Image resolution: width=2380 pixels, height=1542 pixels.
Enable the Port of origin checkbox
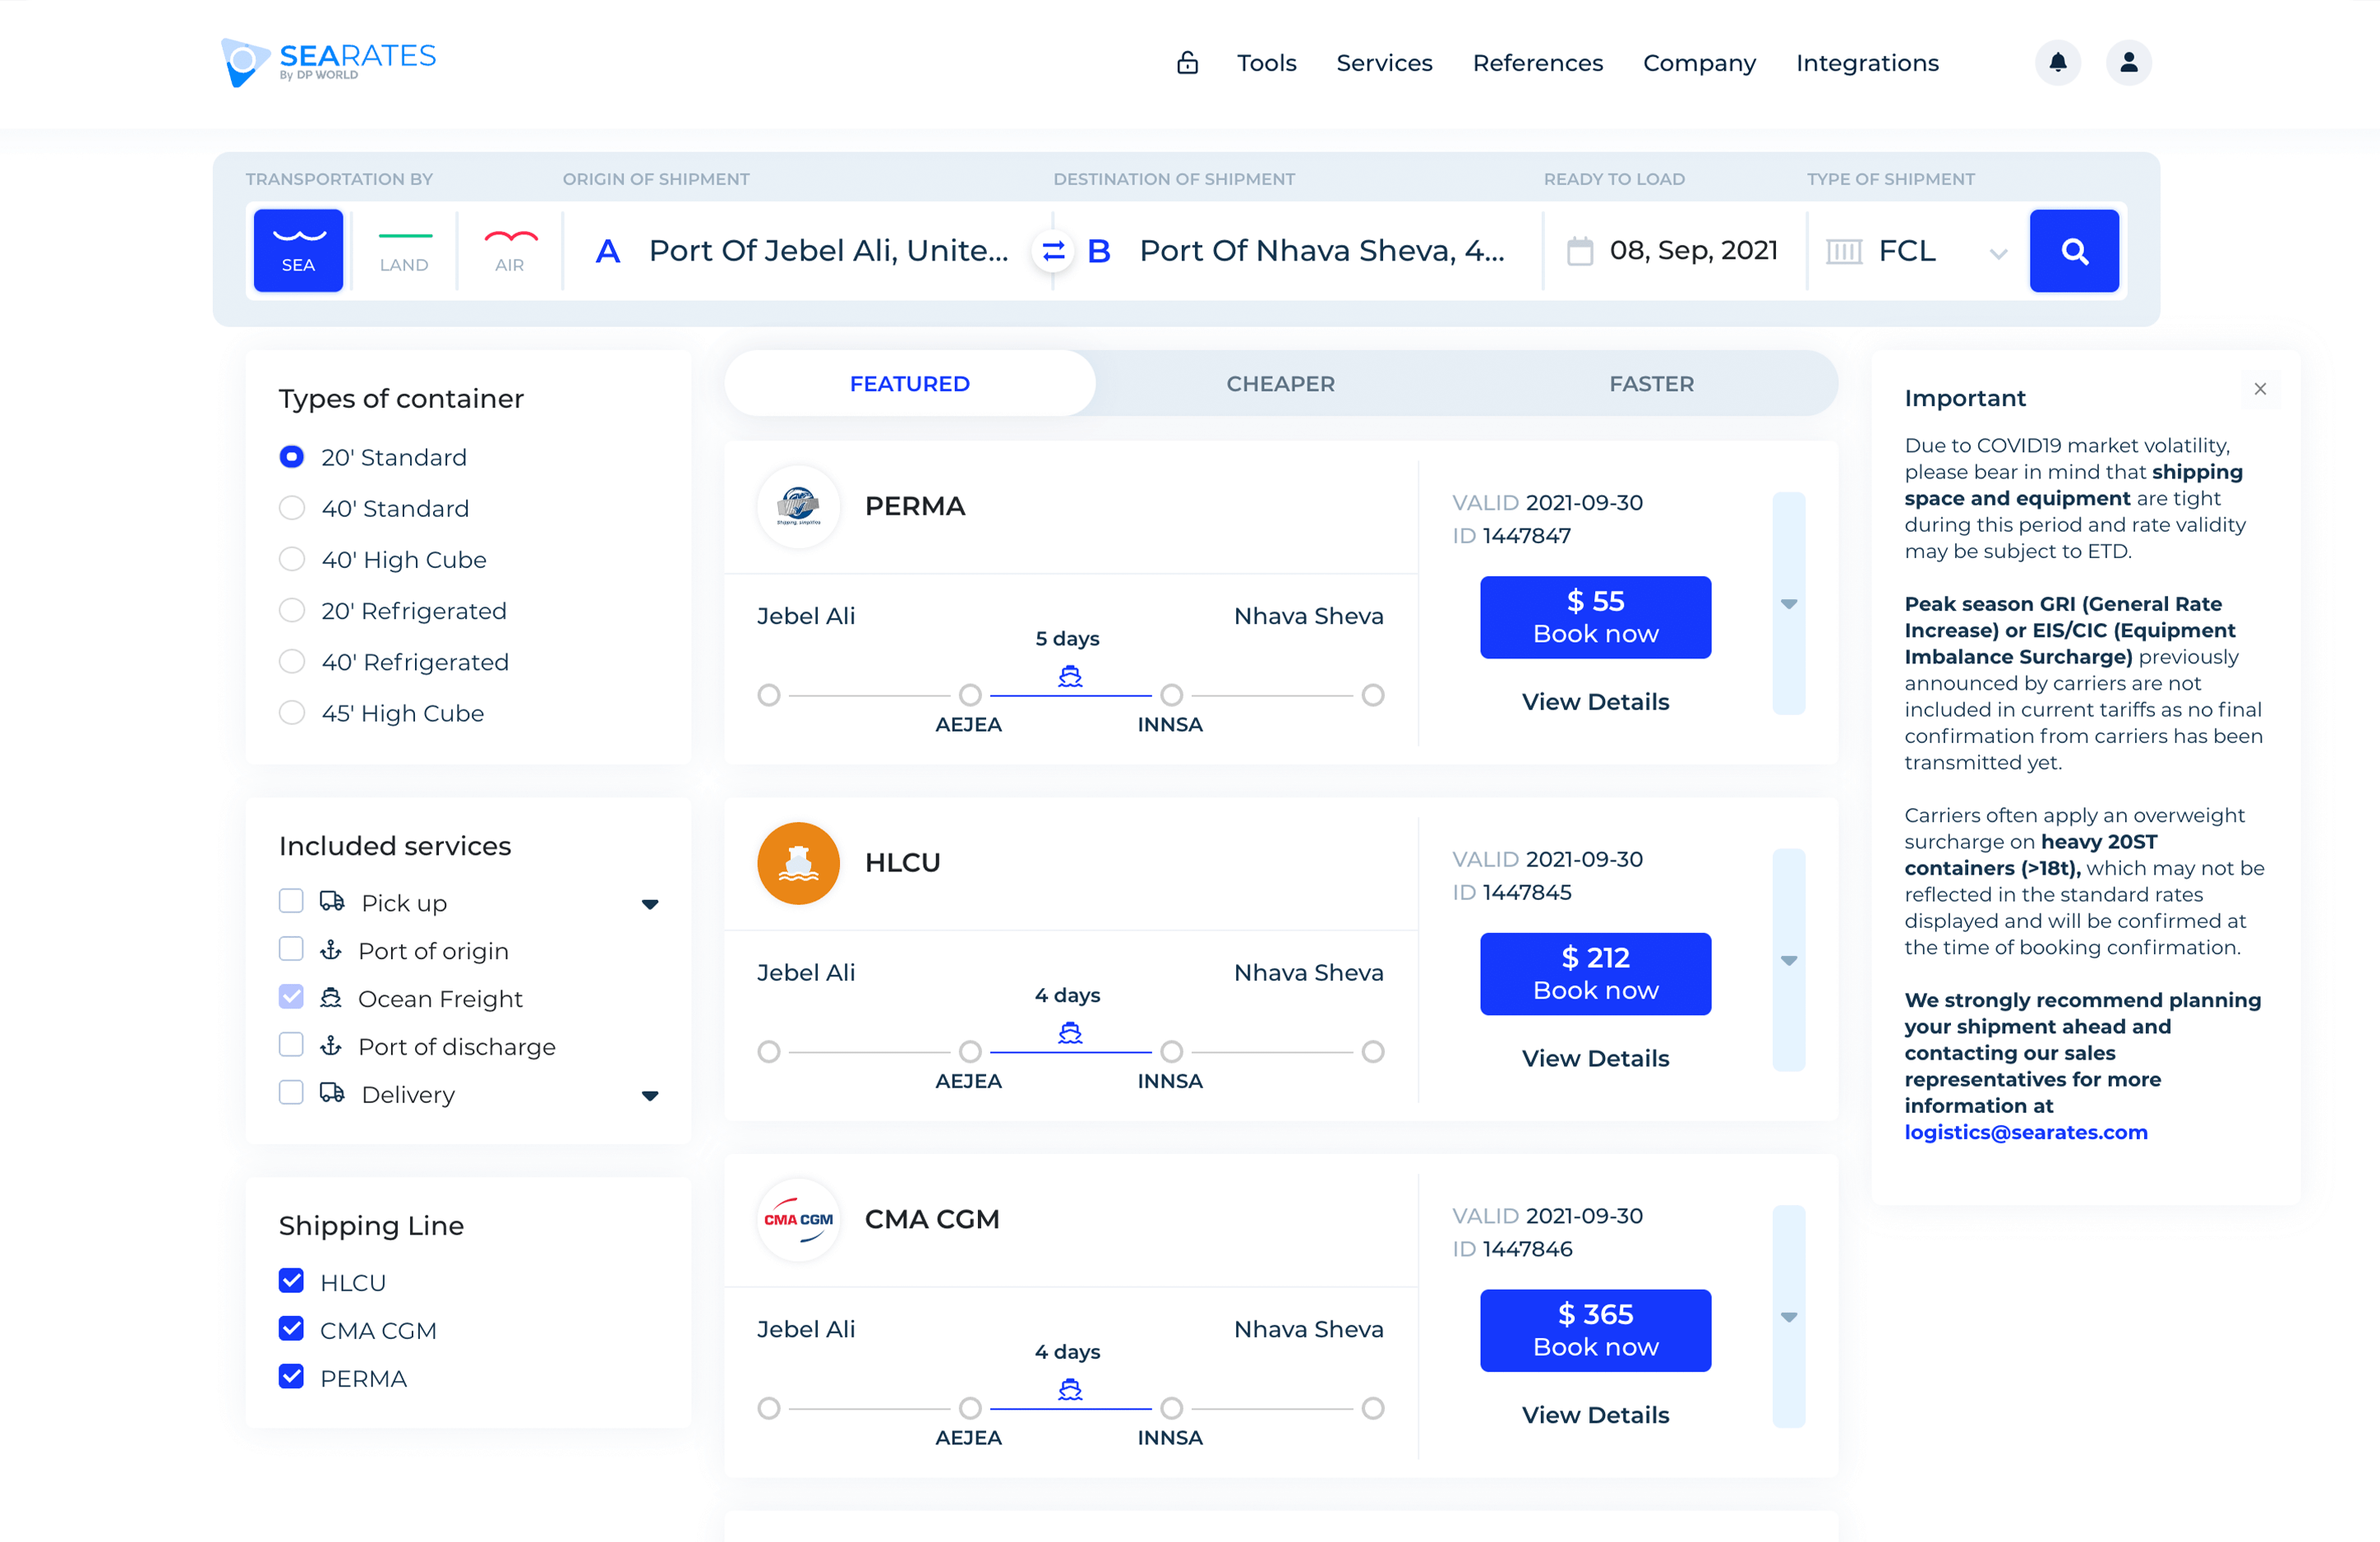click(291, 949)
